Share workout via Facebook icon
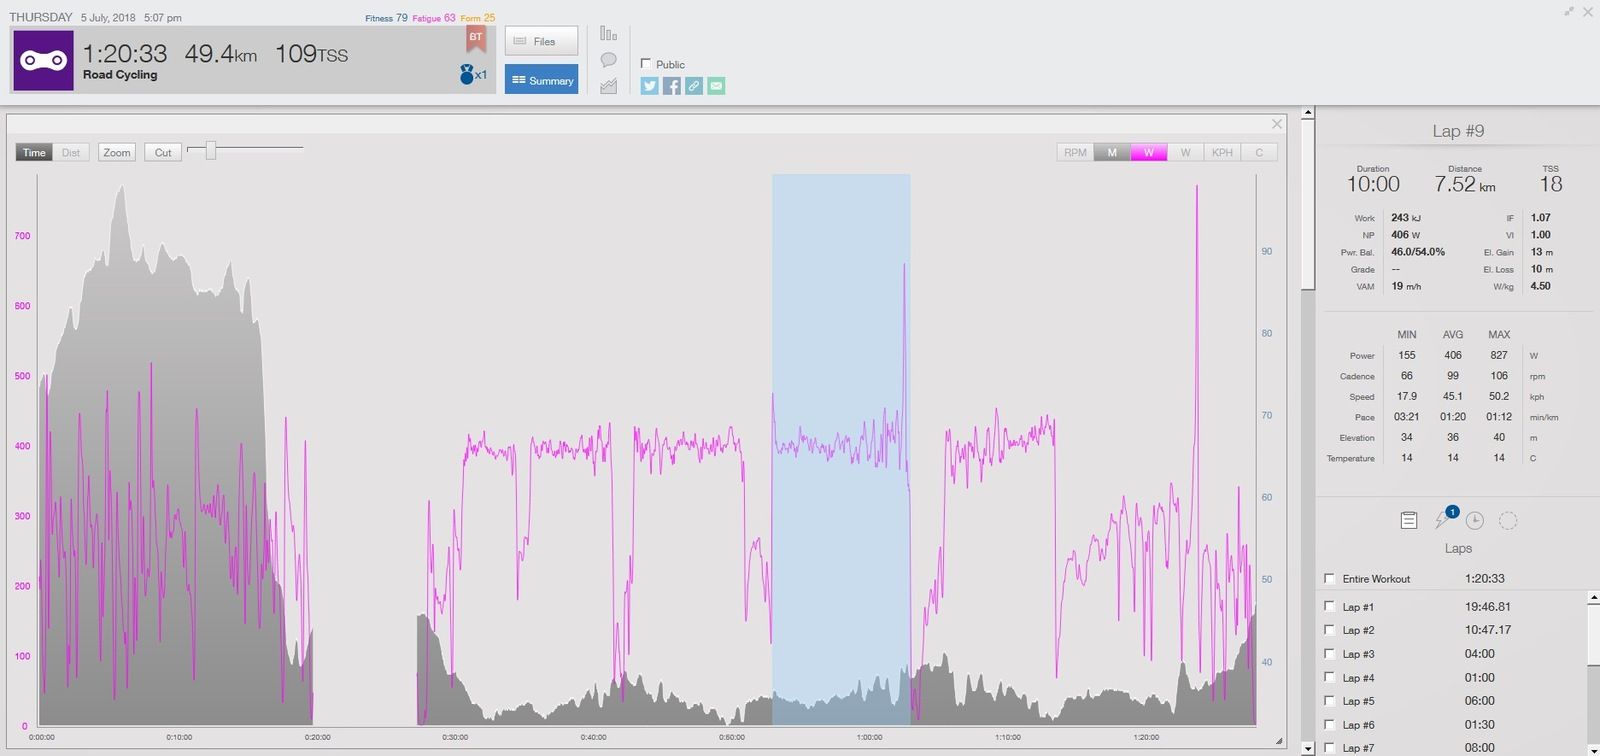This screenshot has height=756, width=1600. tap(672, 86)
